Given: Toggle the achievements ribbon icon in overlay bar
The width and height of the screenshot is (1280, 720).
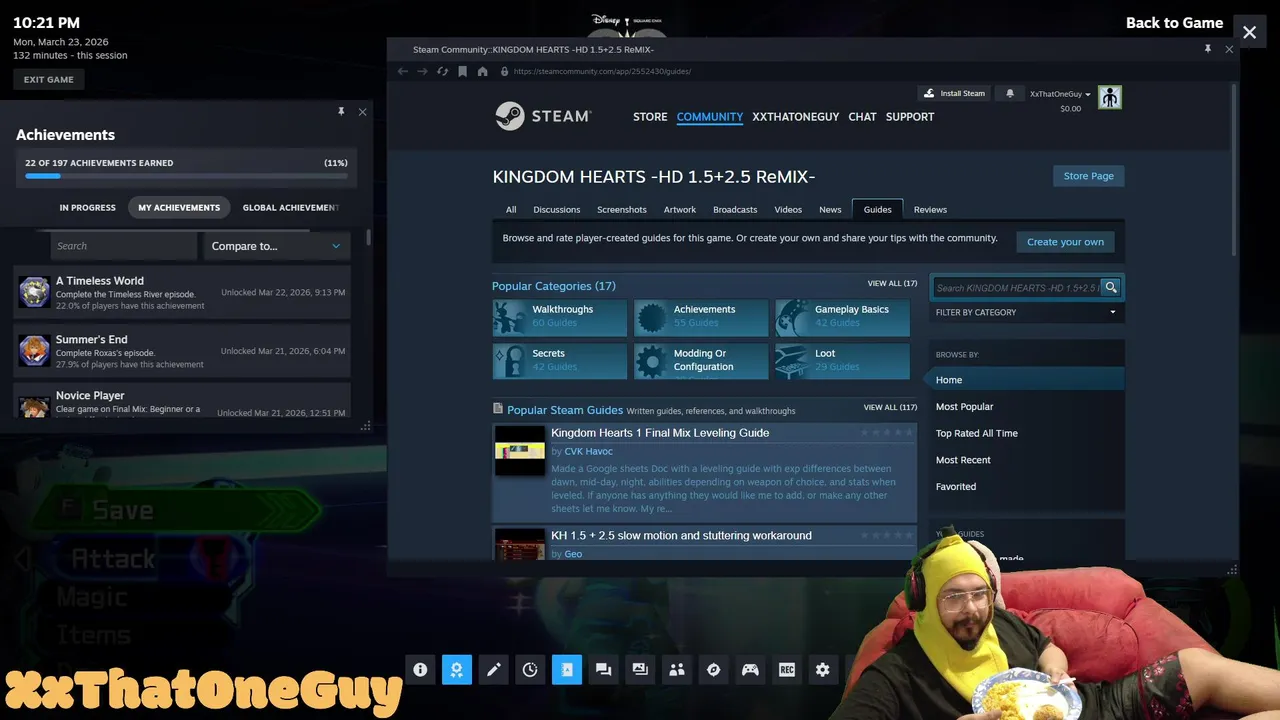Looking at the screenshot, I should [x=457, y=670].
